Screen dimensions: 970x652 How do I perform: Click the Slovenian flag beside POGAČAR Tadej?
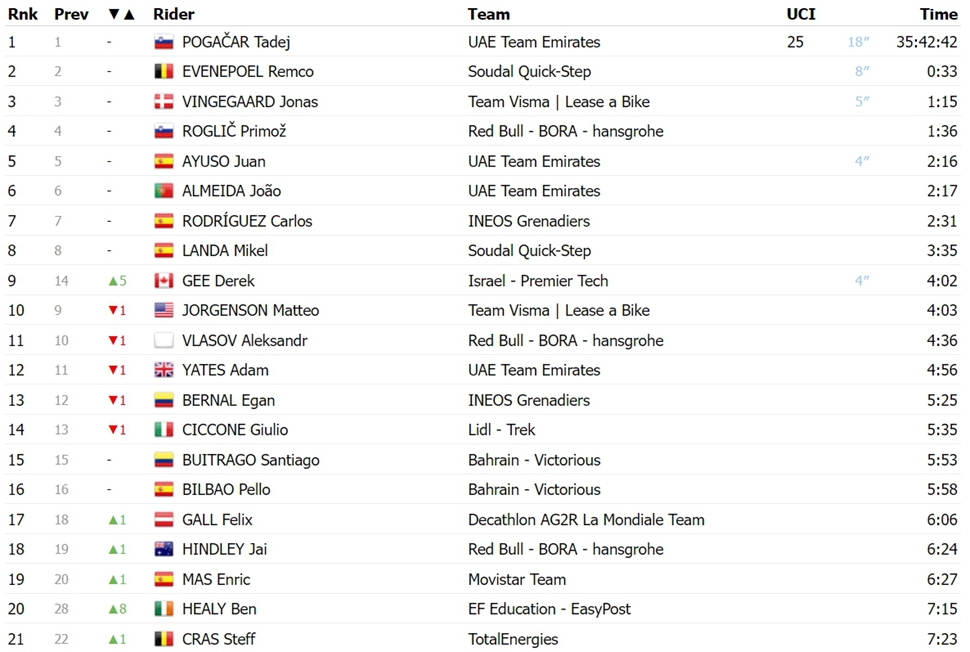[163, 42]
